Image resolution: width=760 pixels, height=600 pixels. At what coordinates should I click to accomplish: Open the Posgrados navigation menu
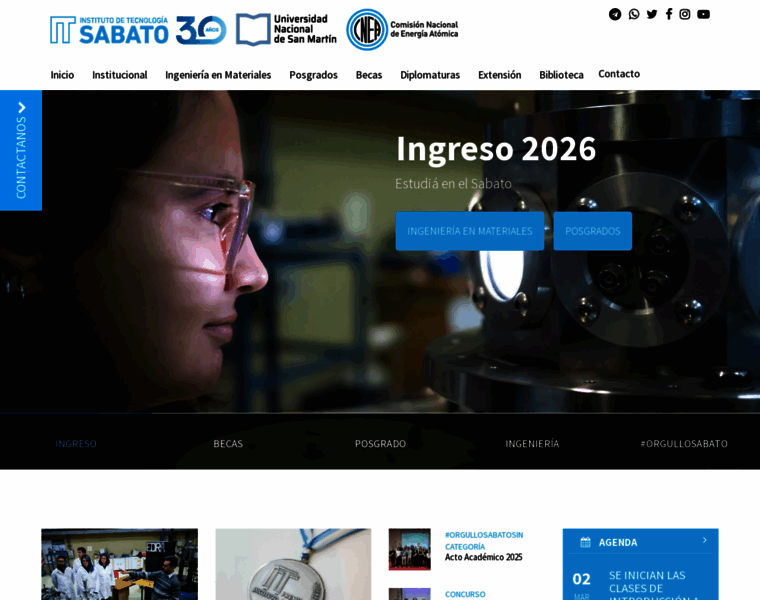(313, 75)
